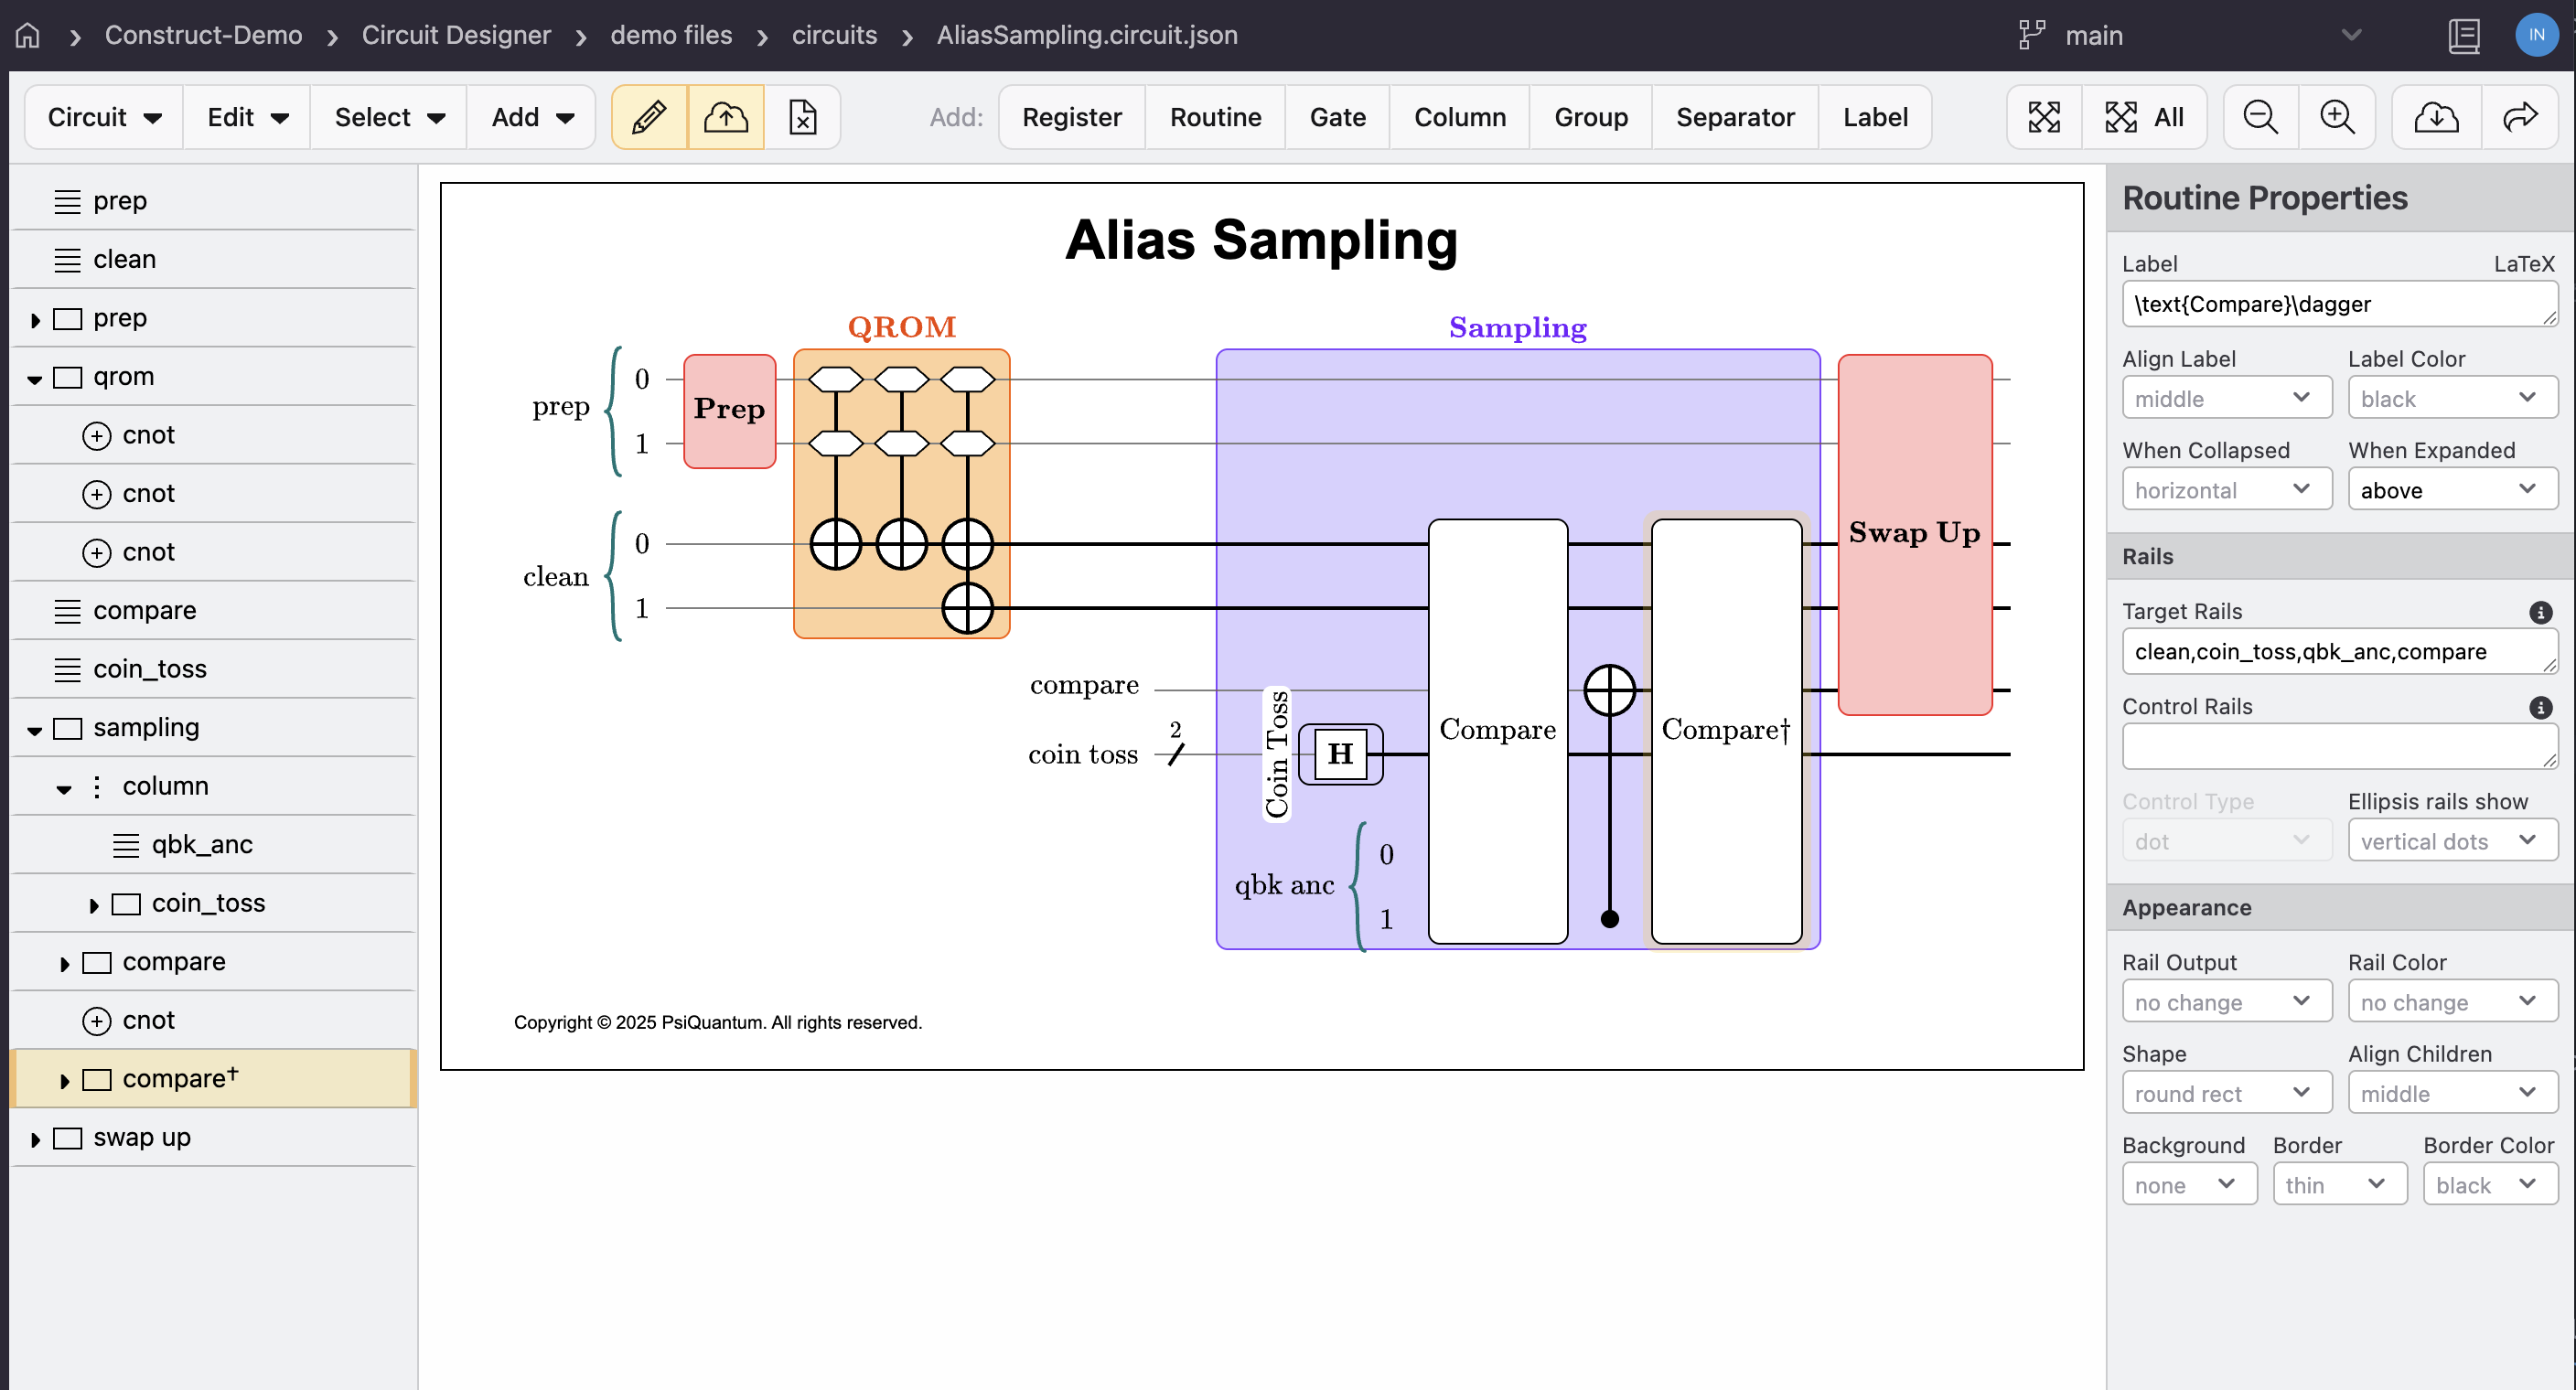Click the Target Rails info icon
2576x1390 pixels.
[2541, 612]
